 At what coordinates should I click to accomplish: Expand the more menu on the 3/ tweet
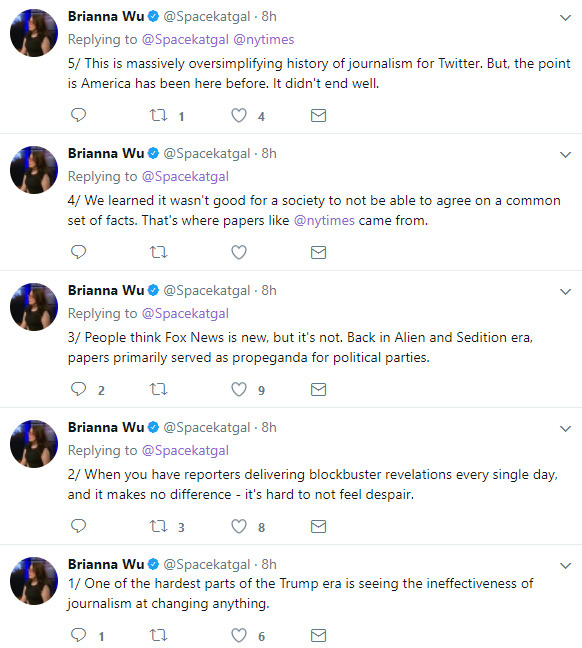[565, 292]
